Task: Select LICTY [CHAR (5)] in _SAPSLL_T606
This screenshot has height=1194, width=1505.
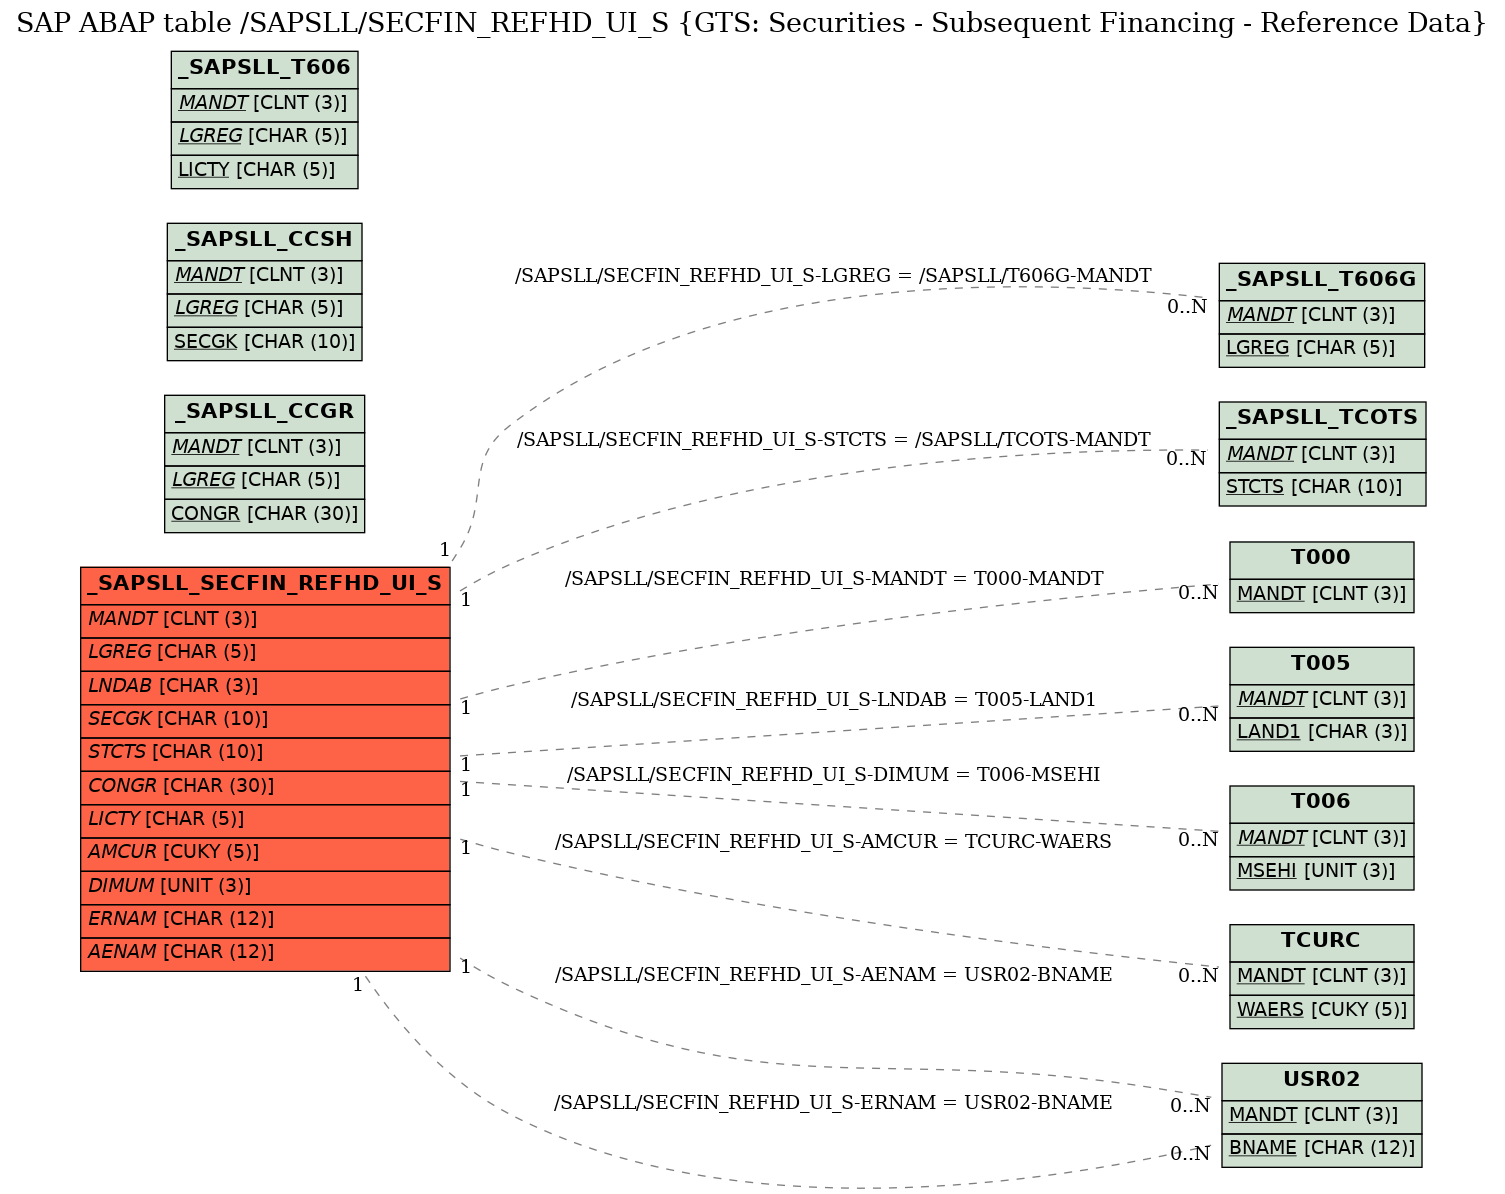Action: pyautogui.click(x=264, y=171)
